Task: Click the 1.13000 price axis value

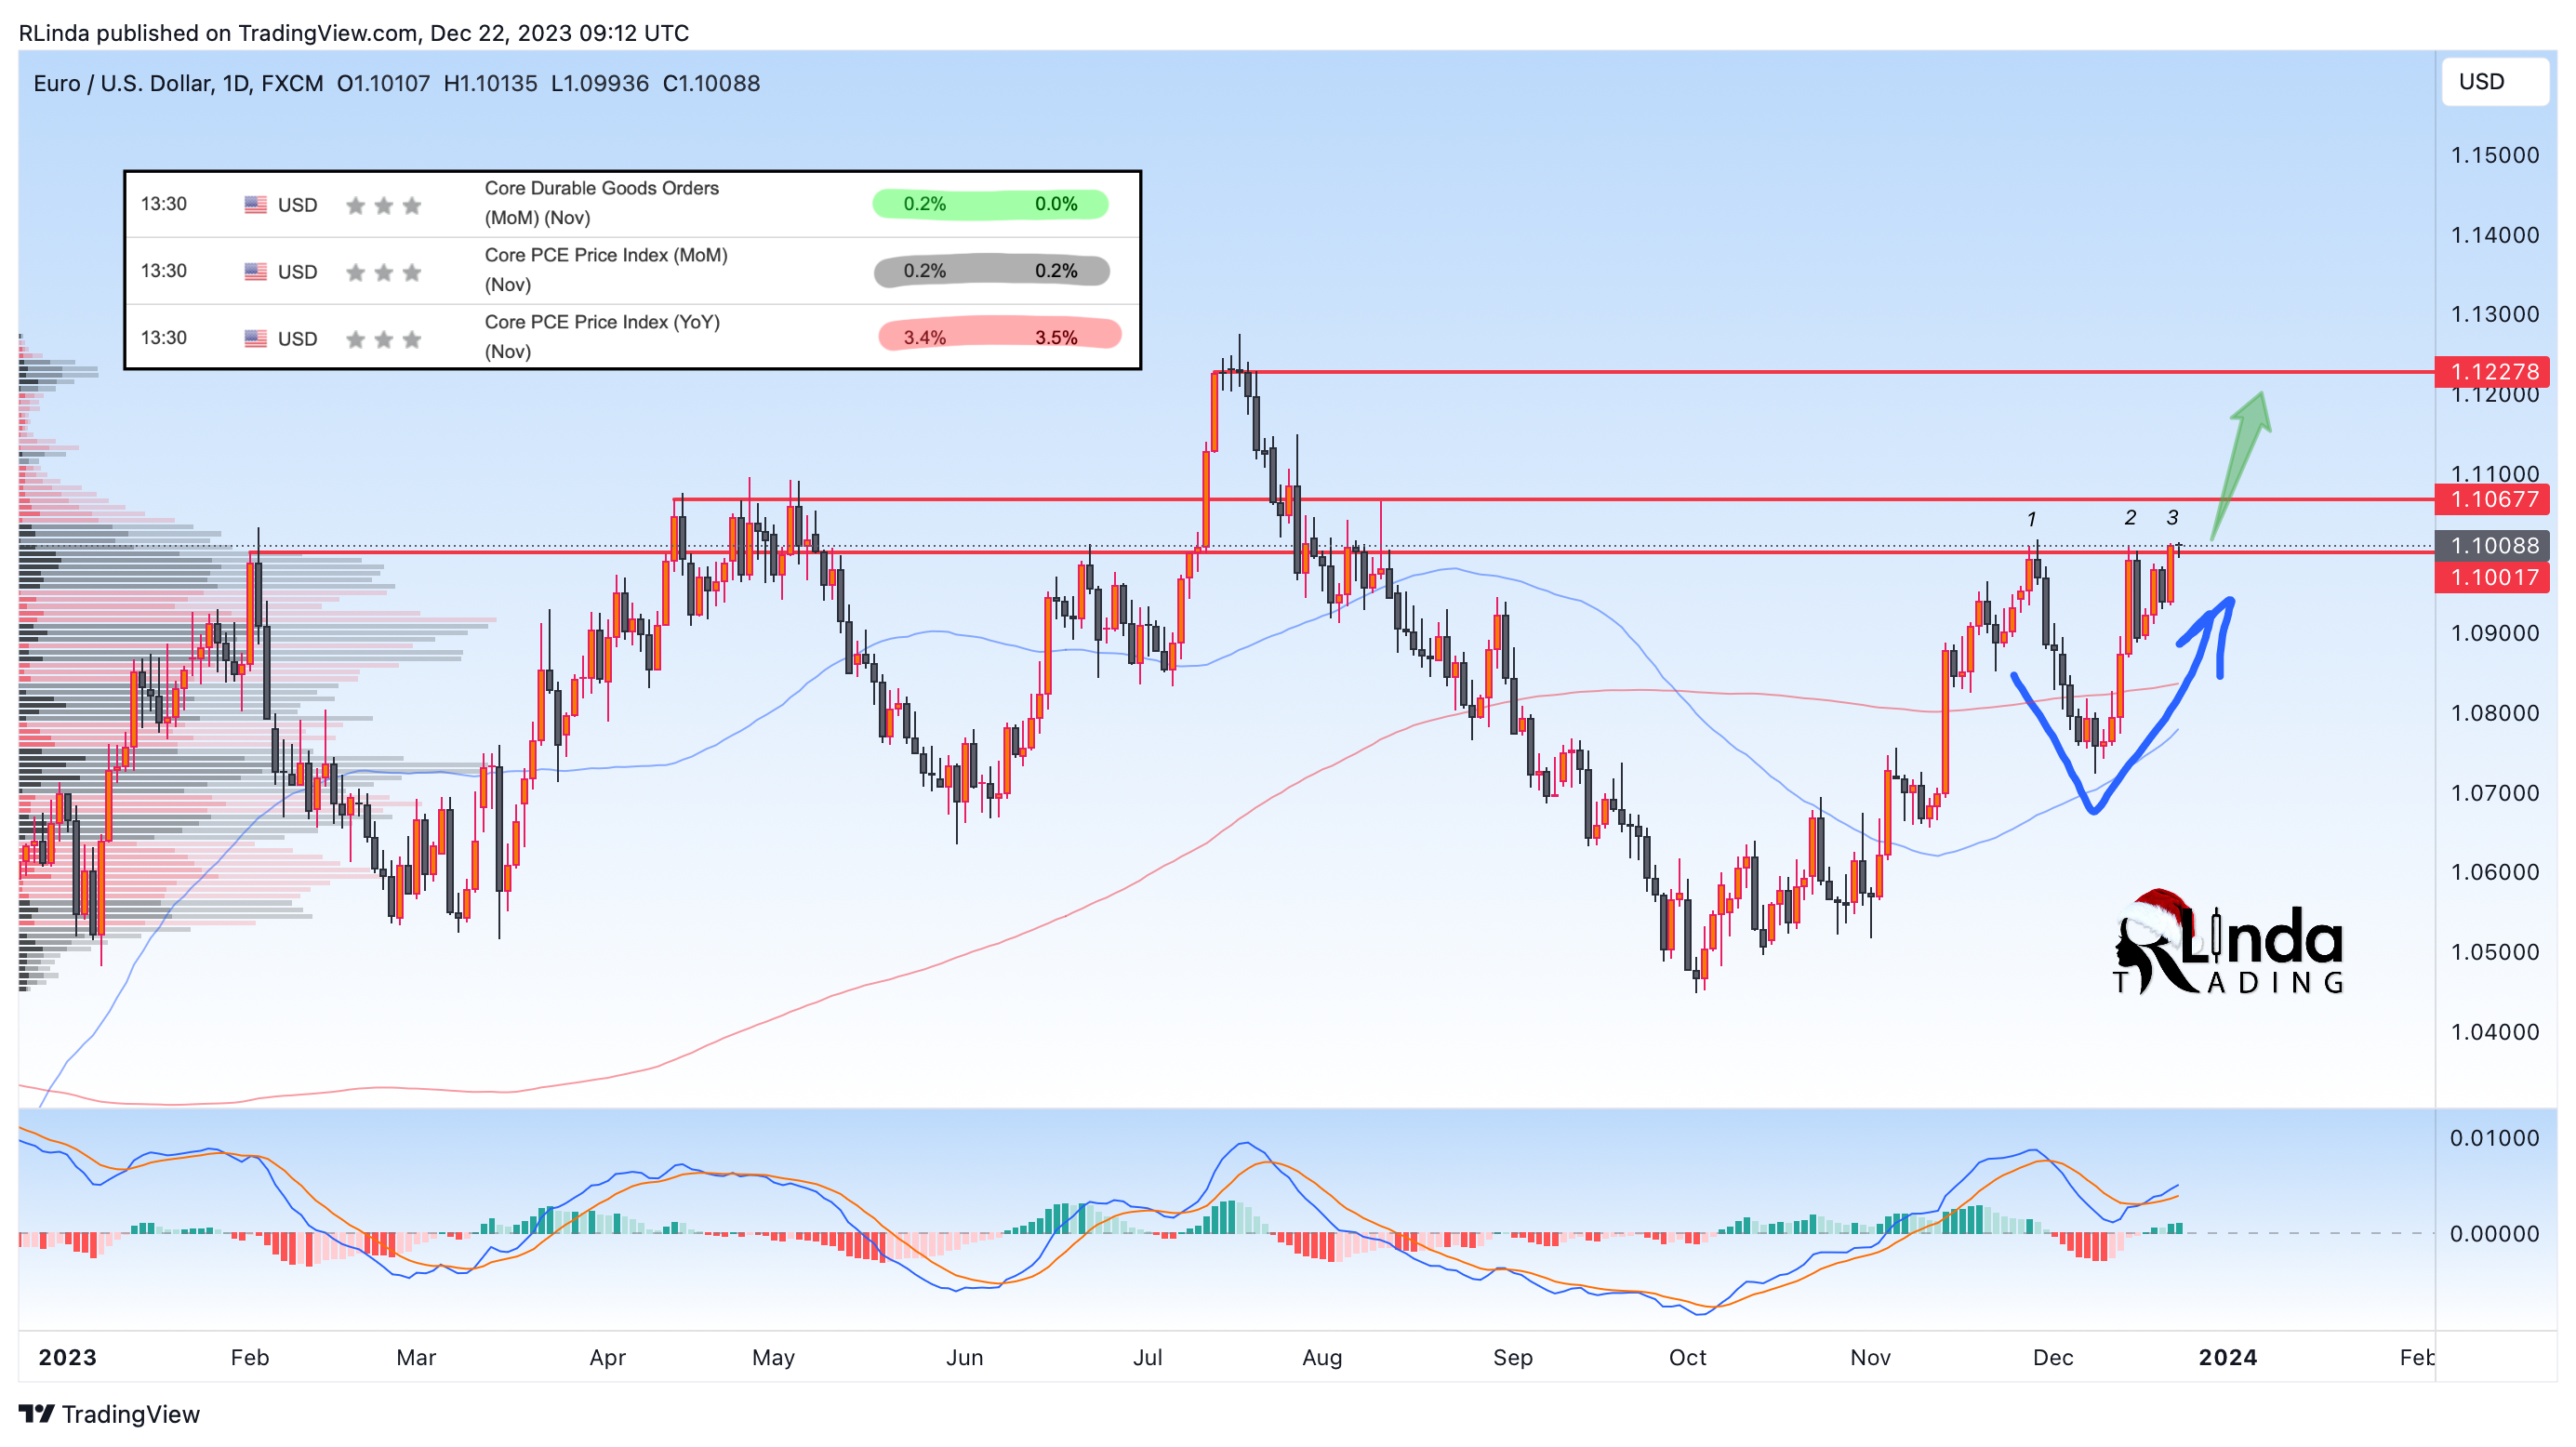Action: (x=2494, y=314)
